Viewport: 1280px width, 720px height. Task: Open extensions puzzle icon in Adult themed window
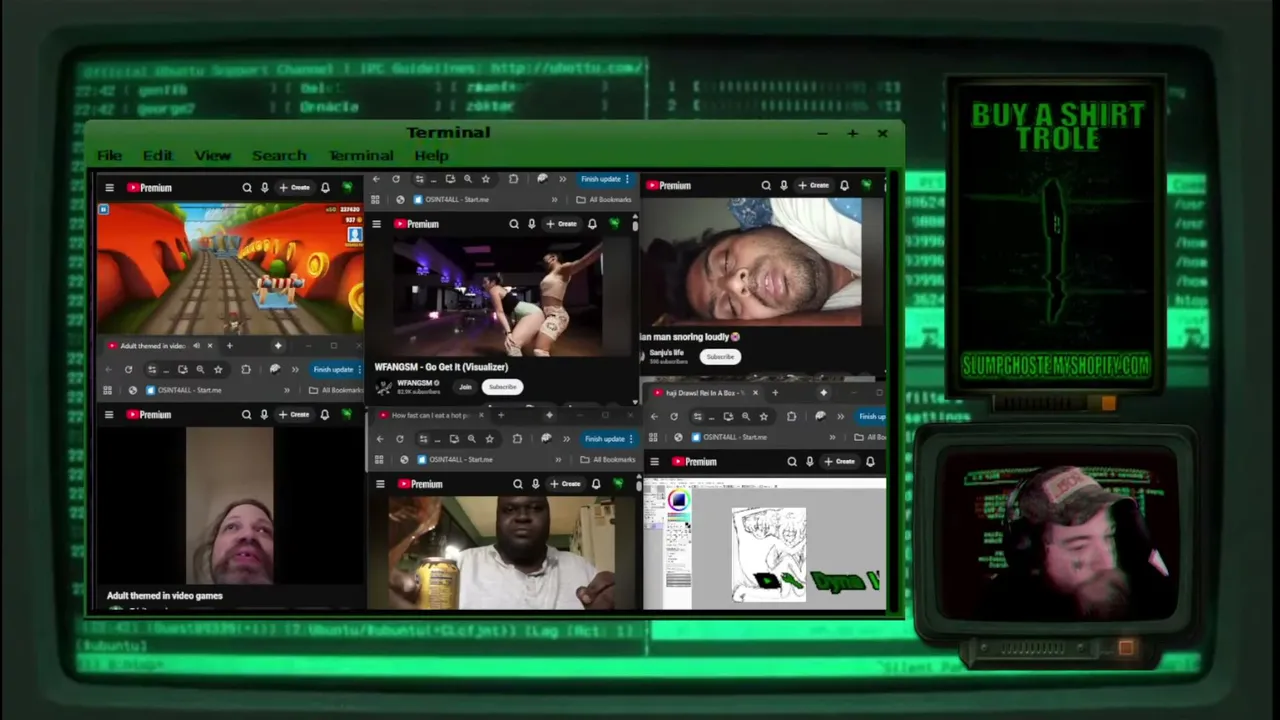[246, 370]
